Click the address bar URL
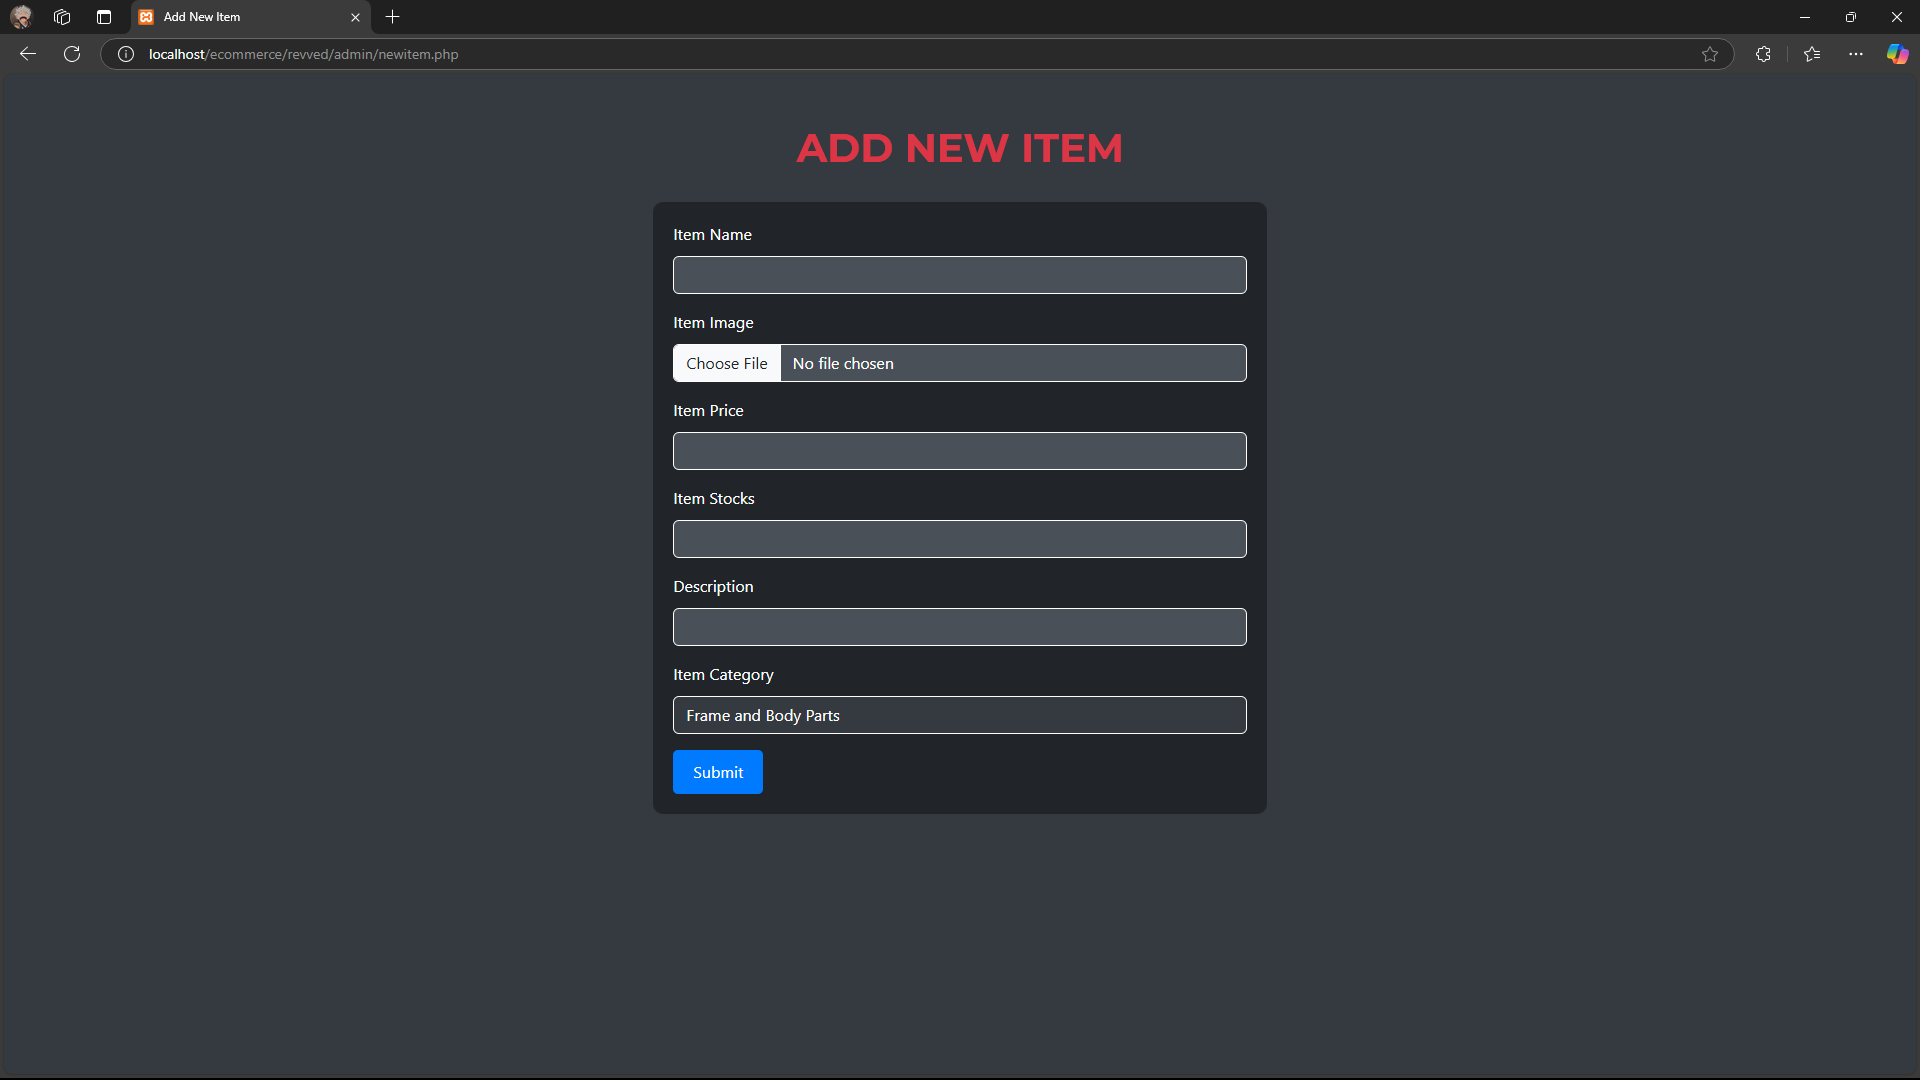Screen dimensions: 1920x1080 [x=303, y=54]
